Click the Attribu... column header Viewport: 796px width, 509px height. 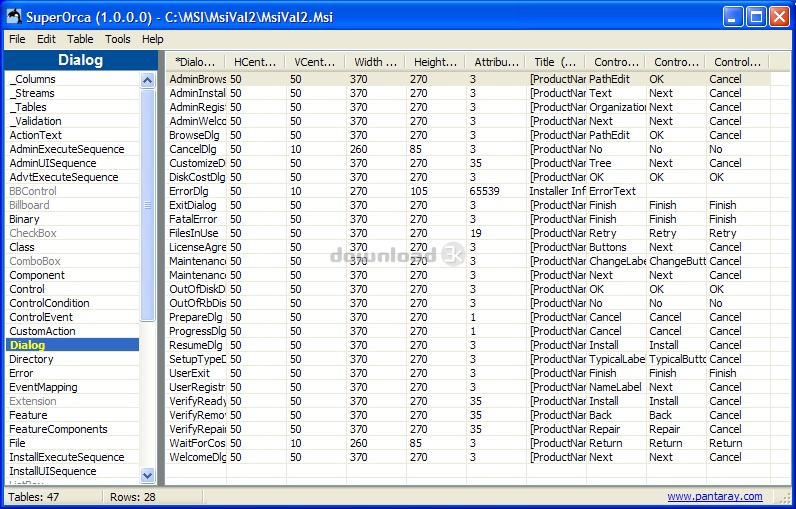(x=495, y=62)
